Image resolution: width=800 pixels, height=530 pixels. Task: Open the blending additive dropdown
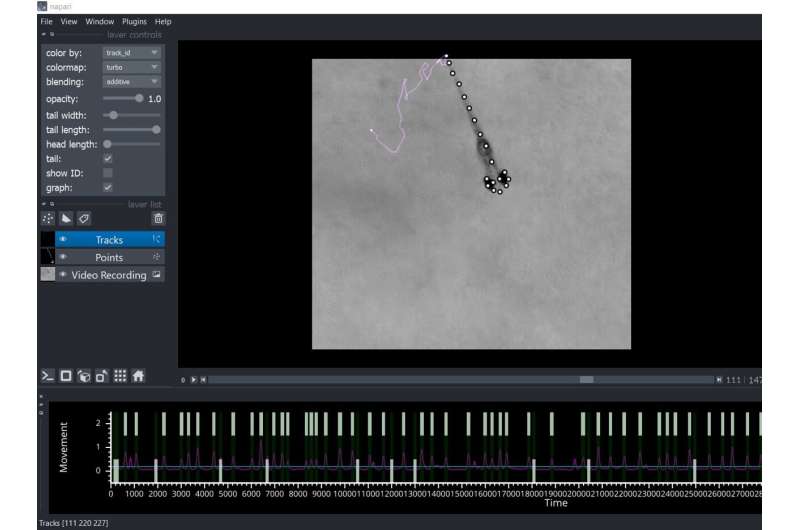[x=132, y=82]
